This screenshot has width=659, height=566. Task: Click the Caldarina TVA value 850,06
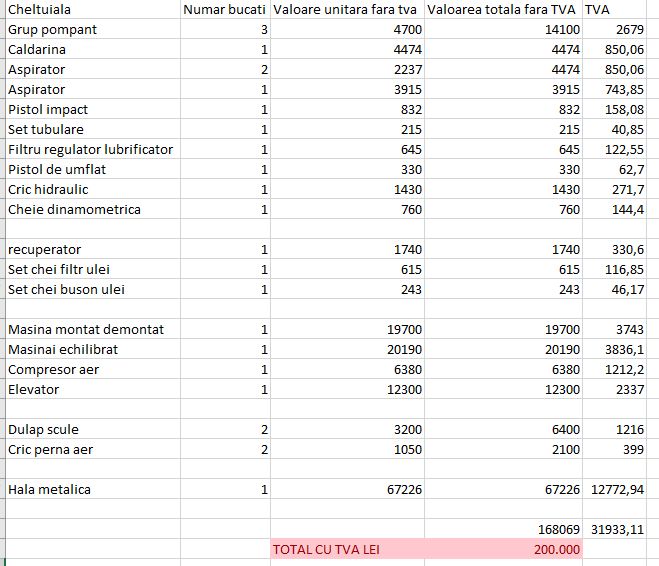tap(614, 49)
